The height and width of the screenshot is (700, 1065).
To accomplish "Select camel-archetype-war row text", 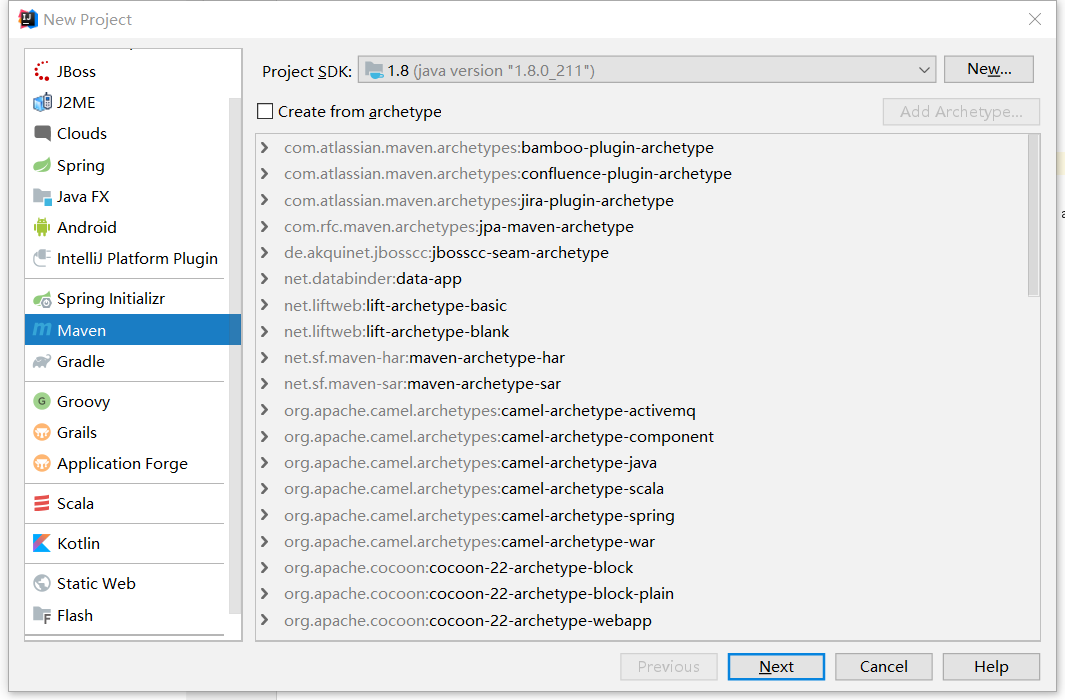I will (x=469, y=542).
